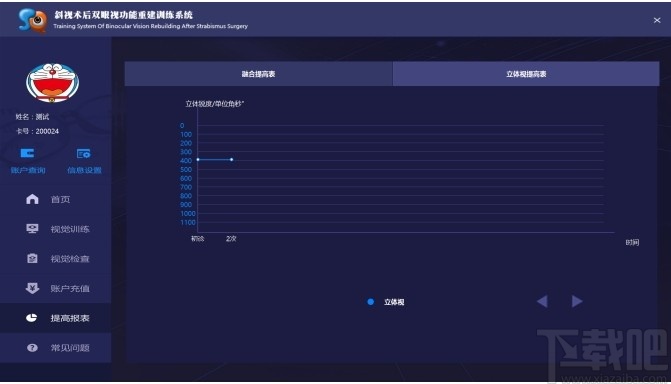Screen dimensions: 671x384
Task: Click the 2次 x-axis label
Action: 231,239
